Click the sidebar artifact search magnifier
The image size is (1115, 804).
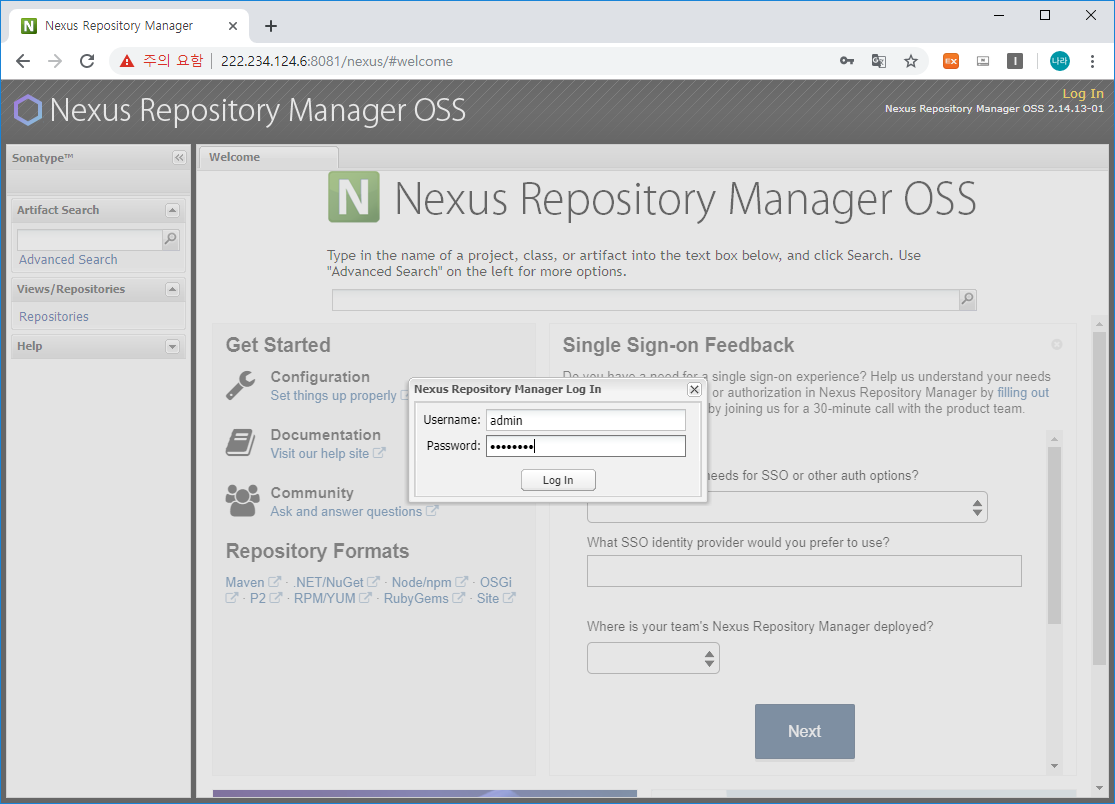pos(171,240)
